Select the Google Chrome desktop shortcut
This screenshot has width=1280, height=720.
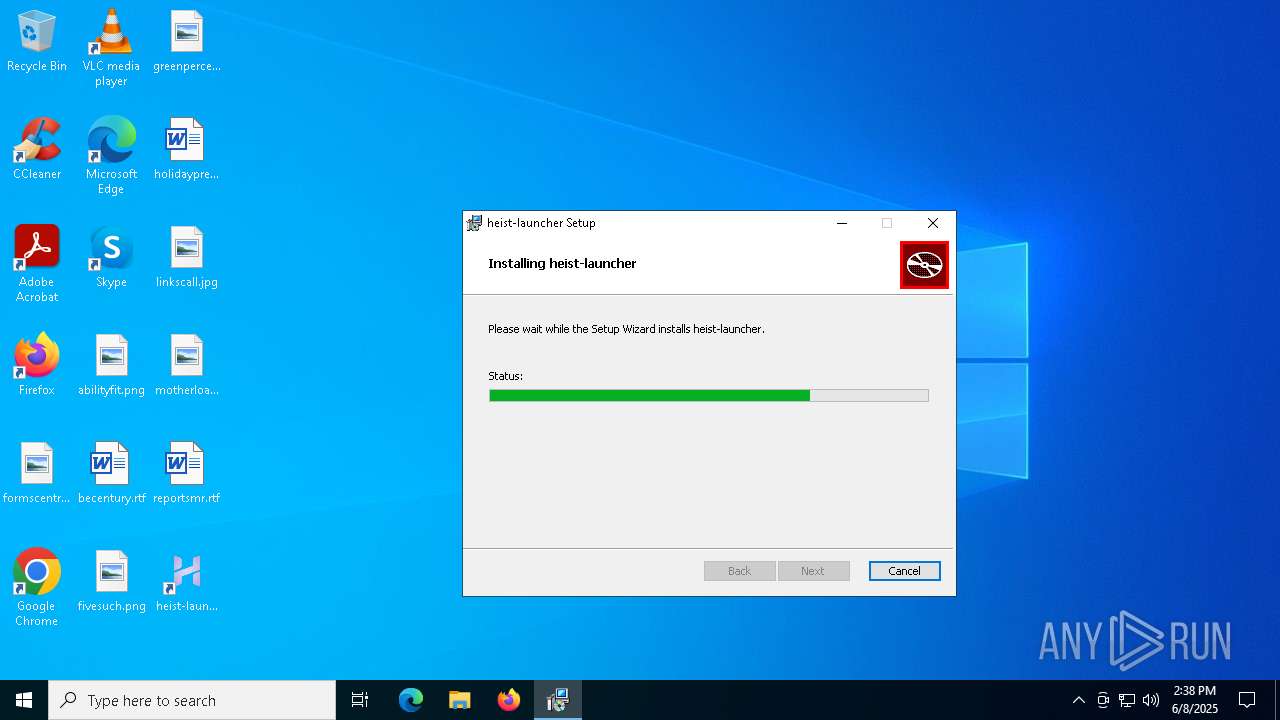[37, 588]
